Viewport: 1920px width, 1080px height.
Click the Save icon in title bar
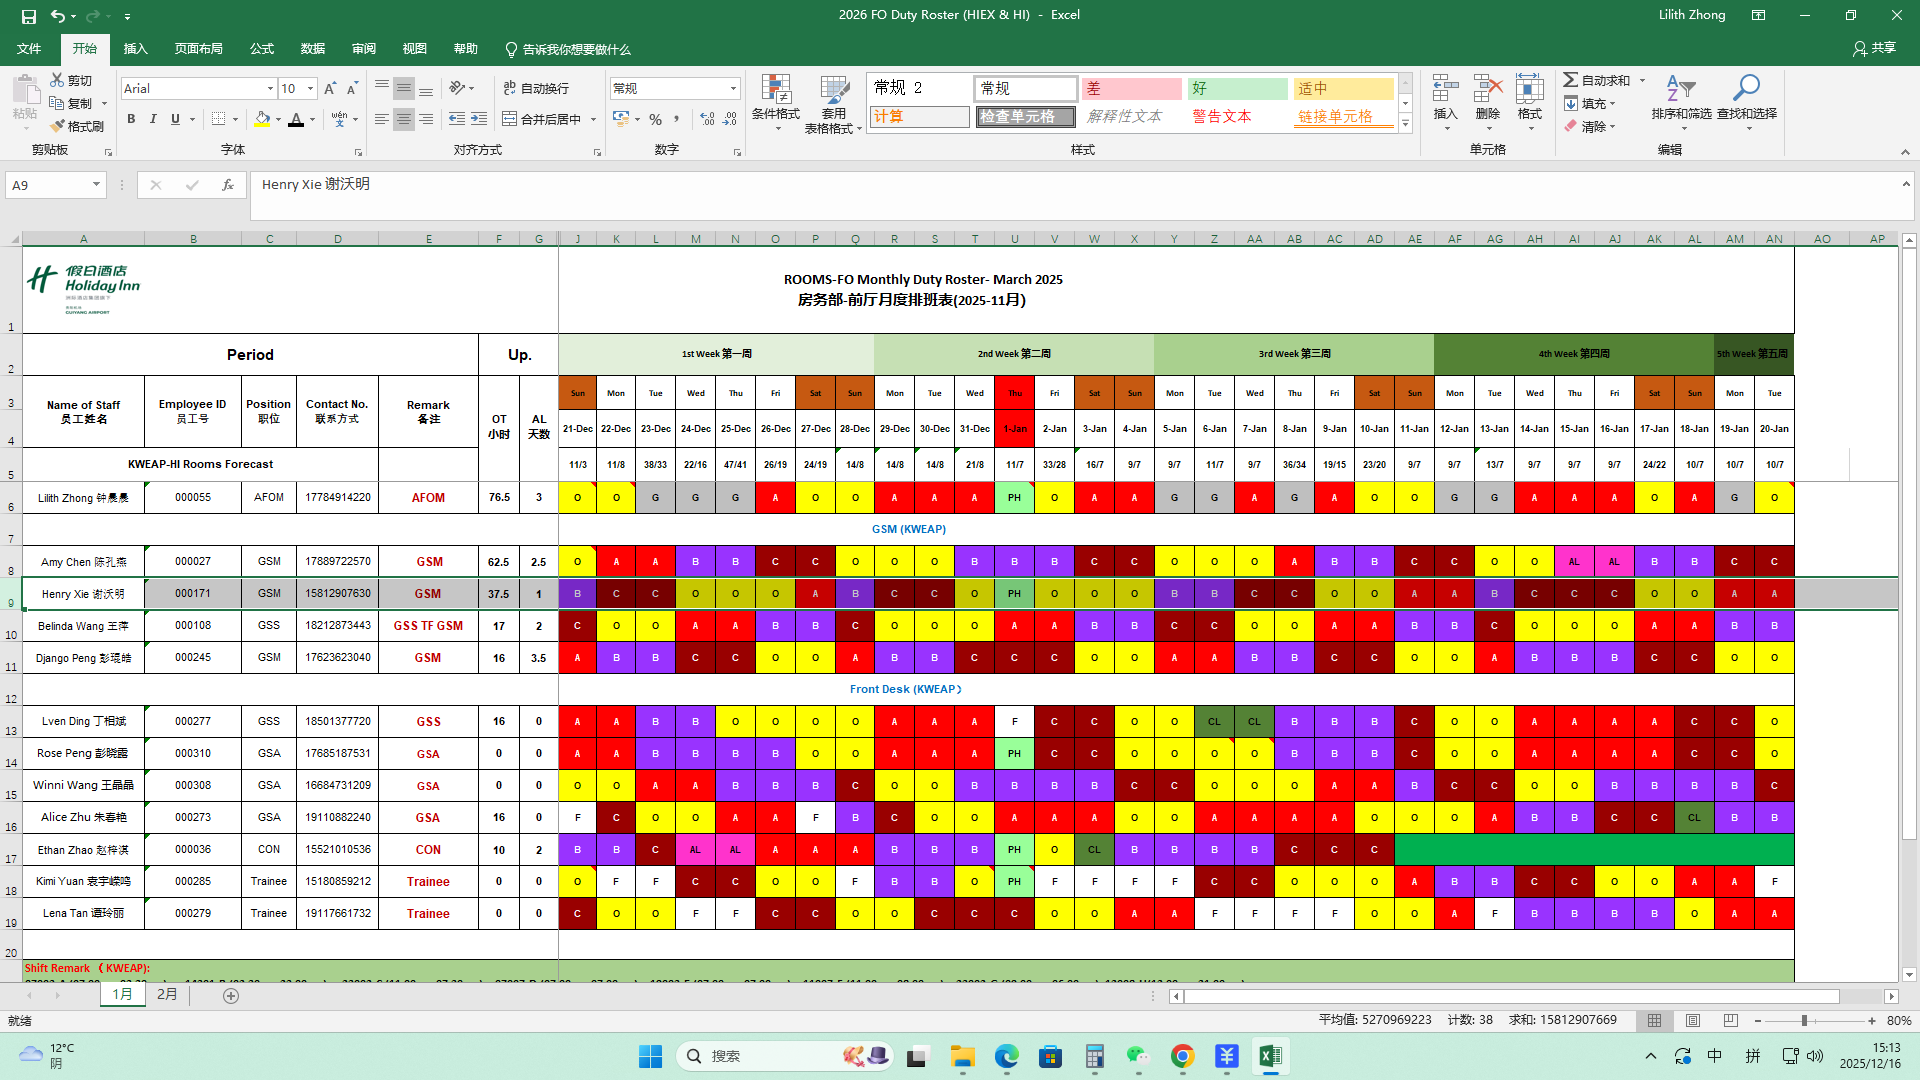click(x=28, y=15)
